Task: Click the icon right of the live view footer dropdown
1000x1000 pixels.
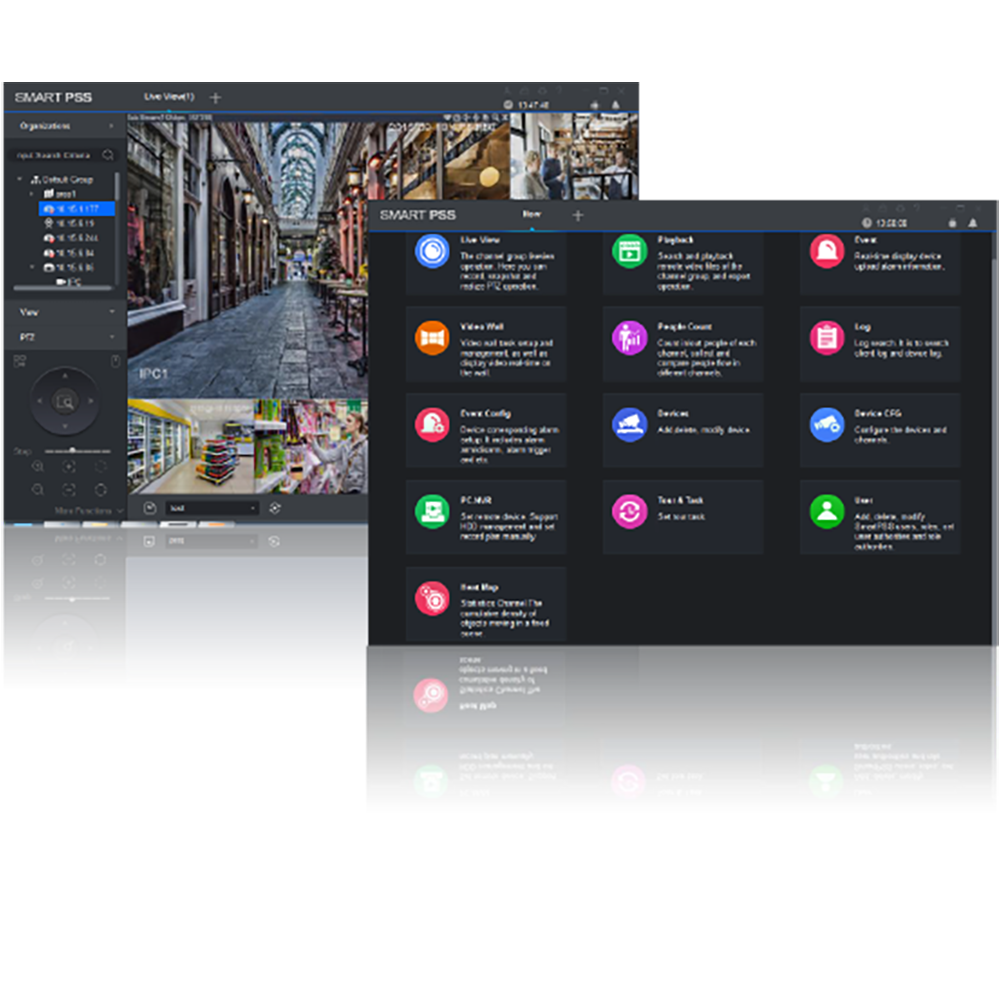Action: [275, 508]
